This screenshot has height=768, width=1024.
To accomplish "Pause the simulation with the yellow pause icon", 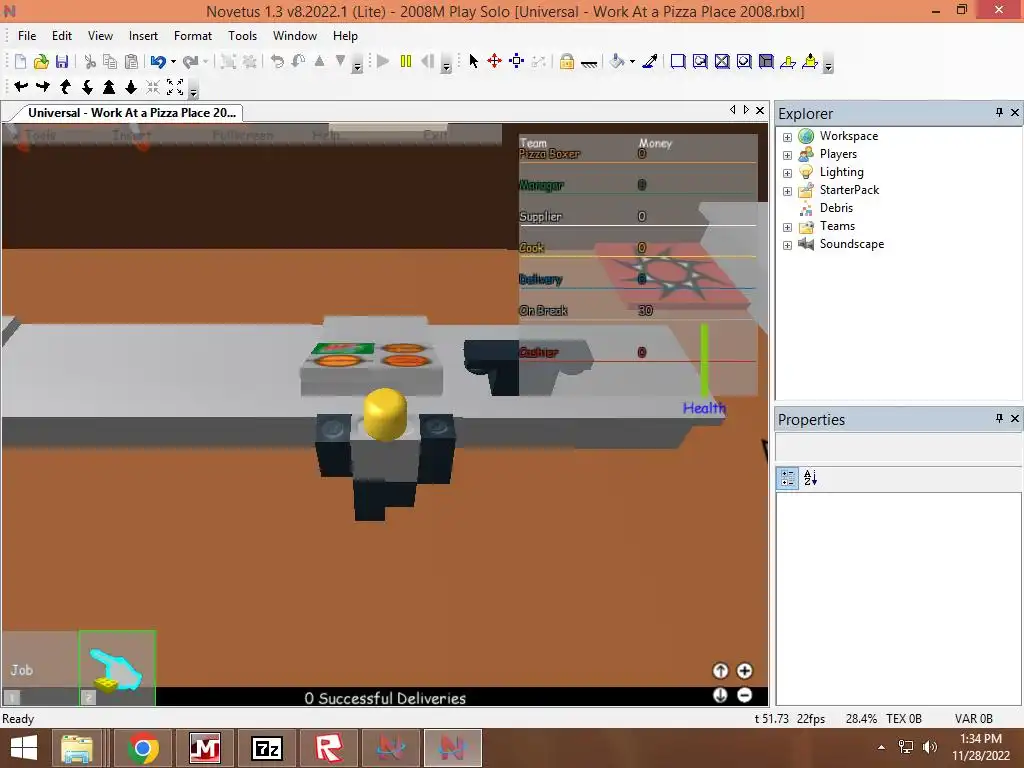I will coord(406,61).
